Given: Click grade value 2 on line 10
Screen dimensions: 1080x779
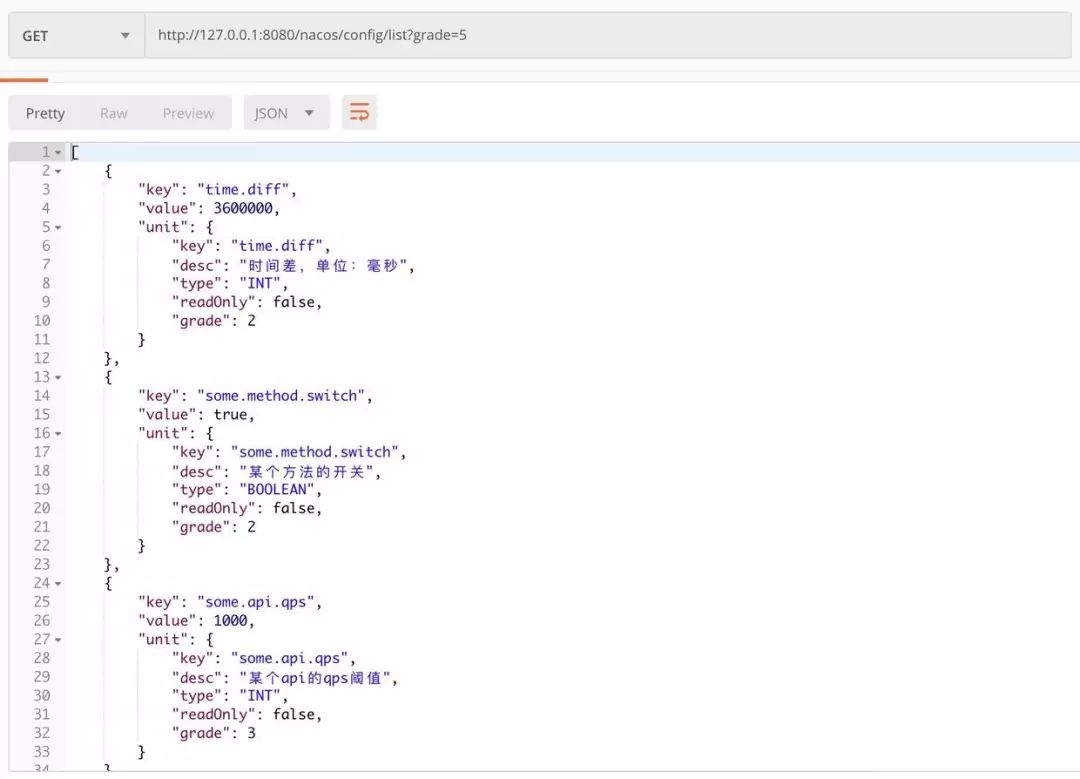Looking at the screenshot, I should (x=251, y=321).
